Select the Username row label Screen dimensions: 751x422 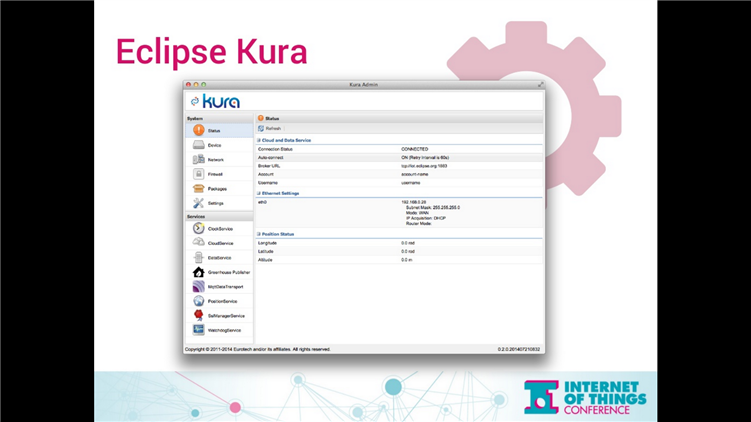click(x=268, y=182)
